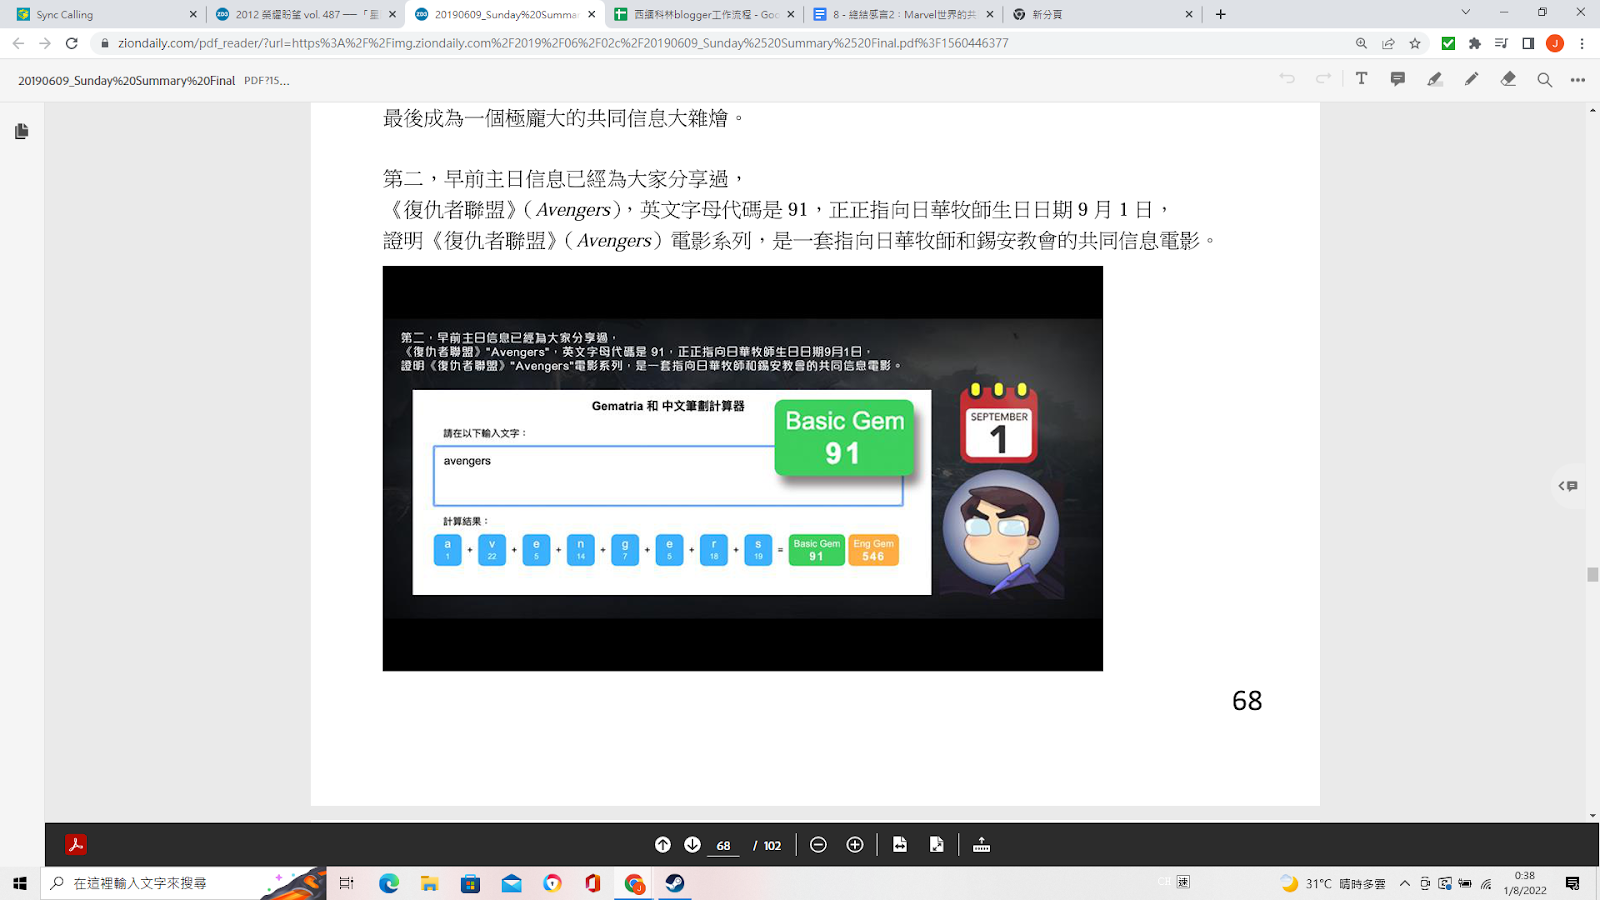Click the download PDF icon
Screen dimensions: 1600x900
point(982,845)
